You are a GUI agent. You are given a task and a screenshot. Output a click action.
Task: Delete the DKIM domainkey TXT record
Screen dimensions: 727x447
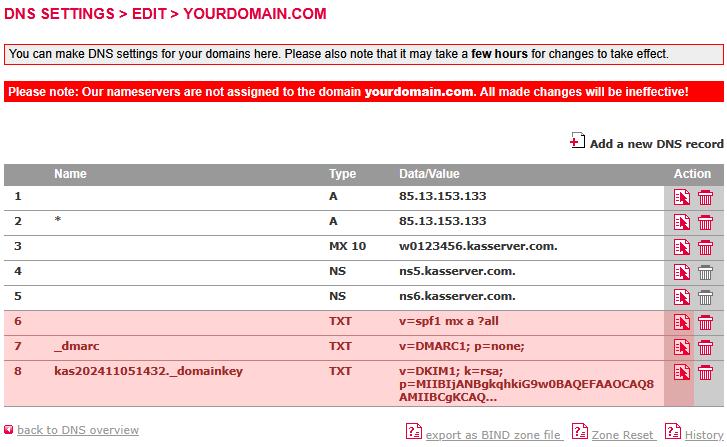(705, 372)
